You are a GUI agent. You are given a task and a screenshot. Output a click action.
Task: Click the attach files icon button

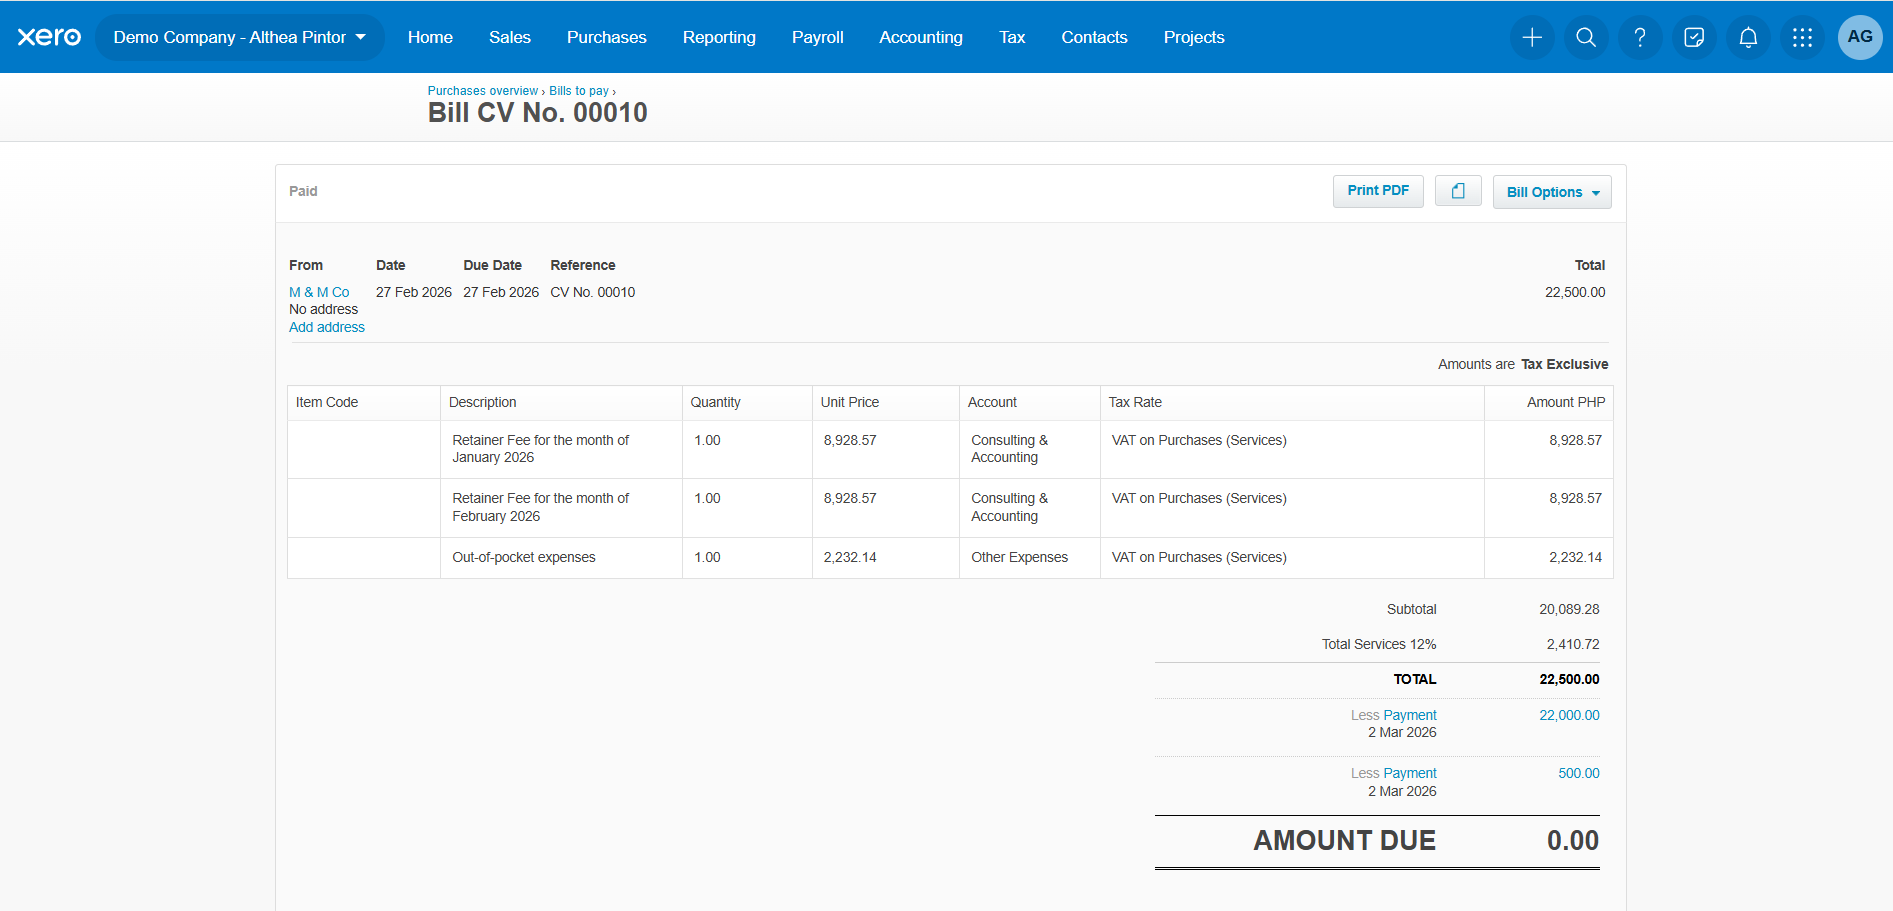pyautogui.click(x=1458, y=191)
